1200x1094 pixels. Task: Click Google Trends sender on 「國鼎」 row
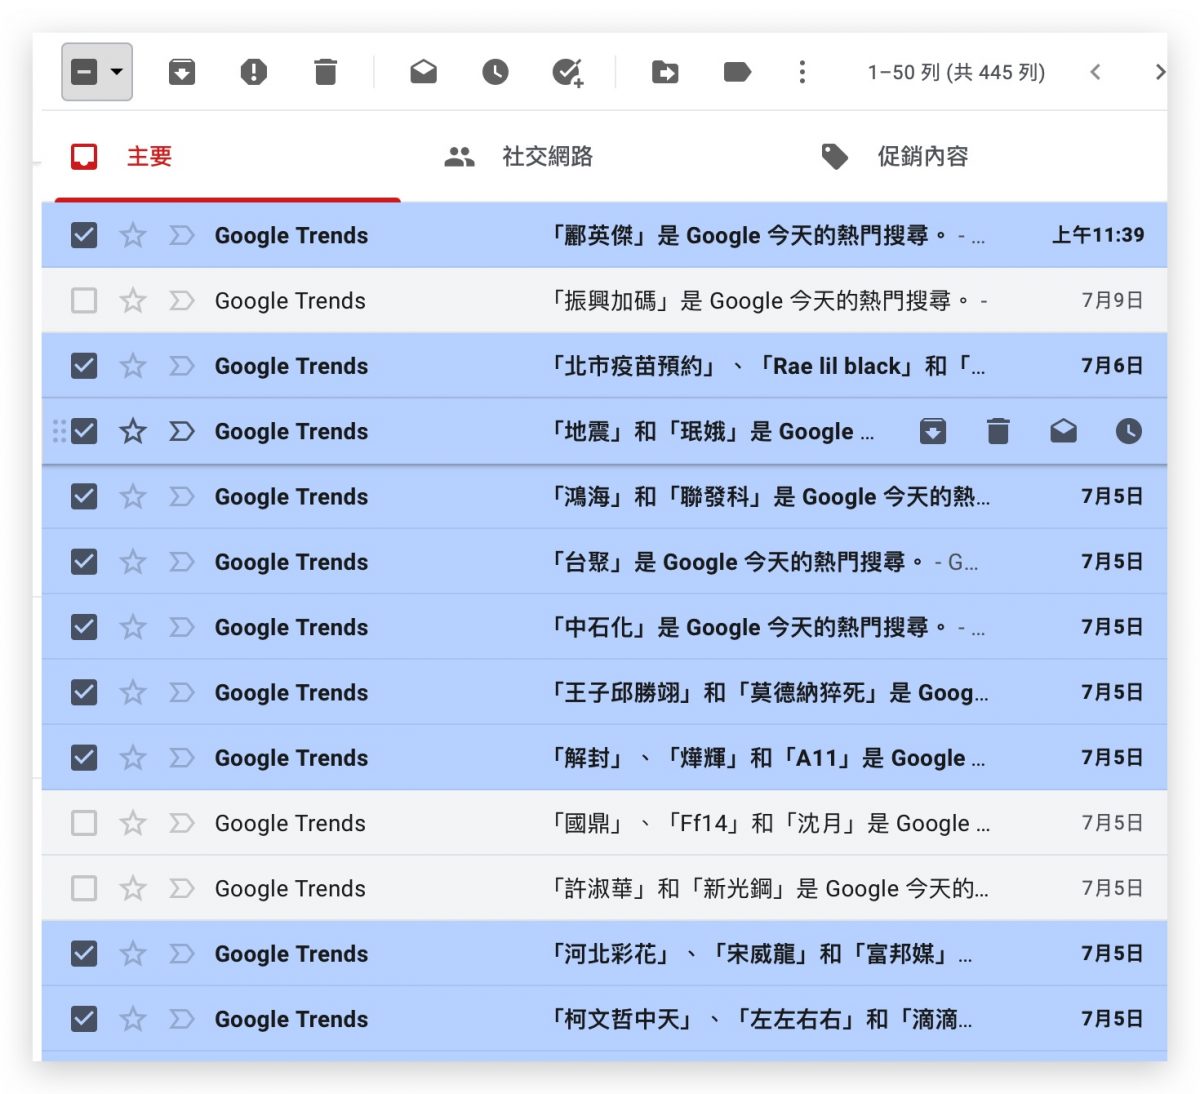[290, 823]
